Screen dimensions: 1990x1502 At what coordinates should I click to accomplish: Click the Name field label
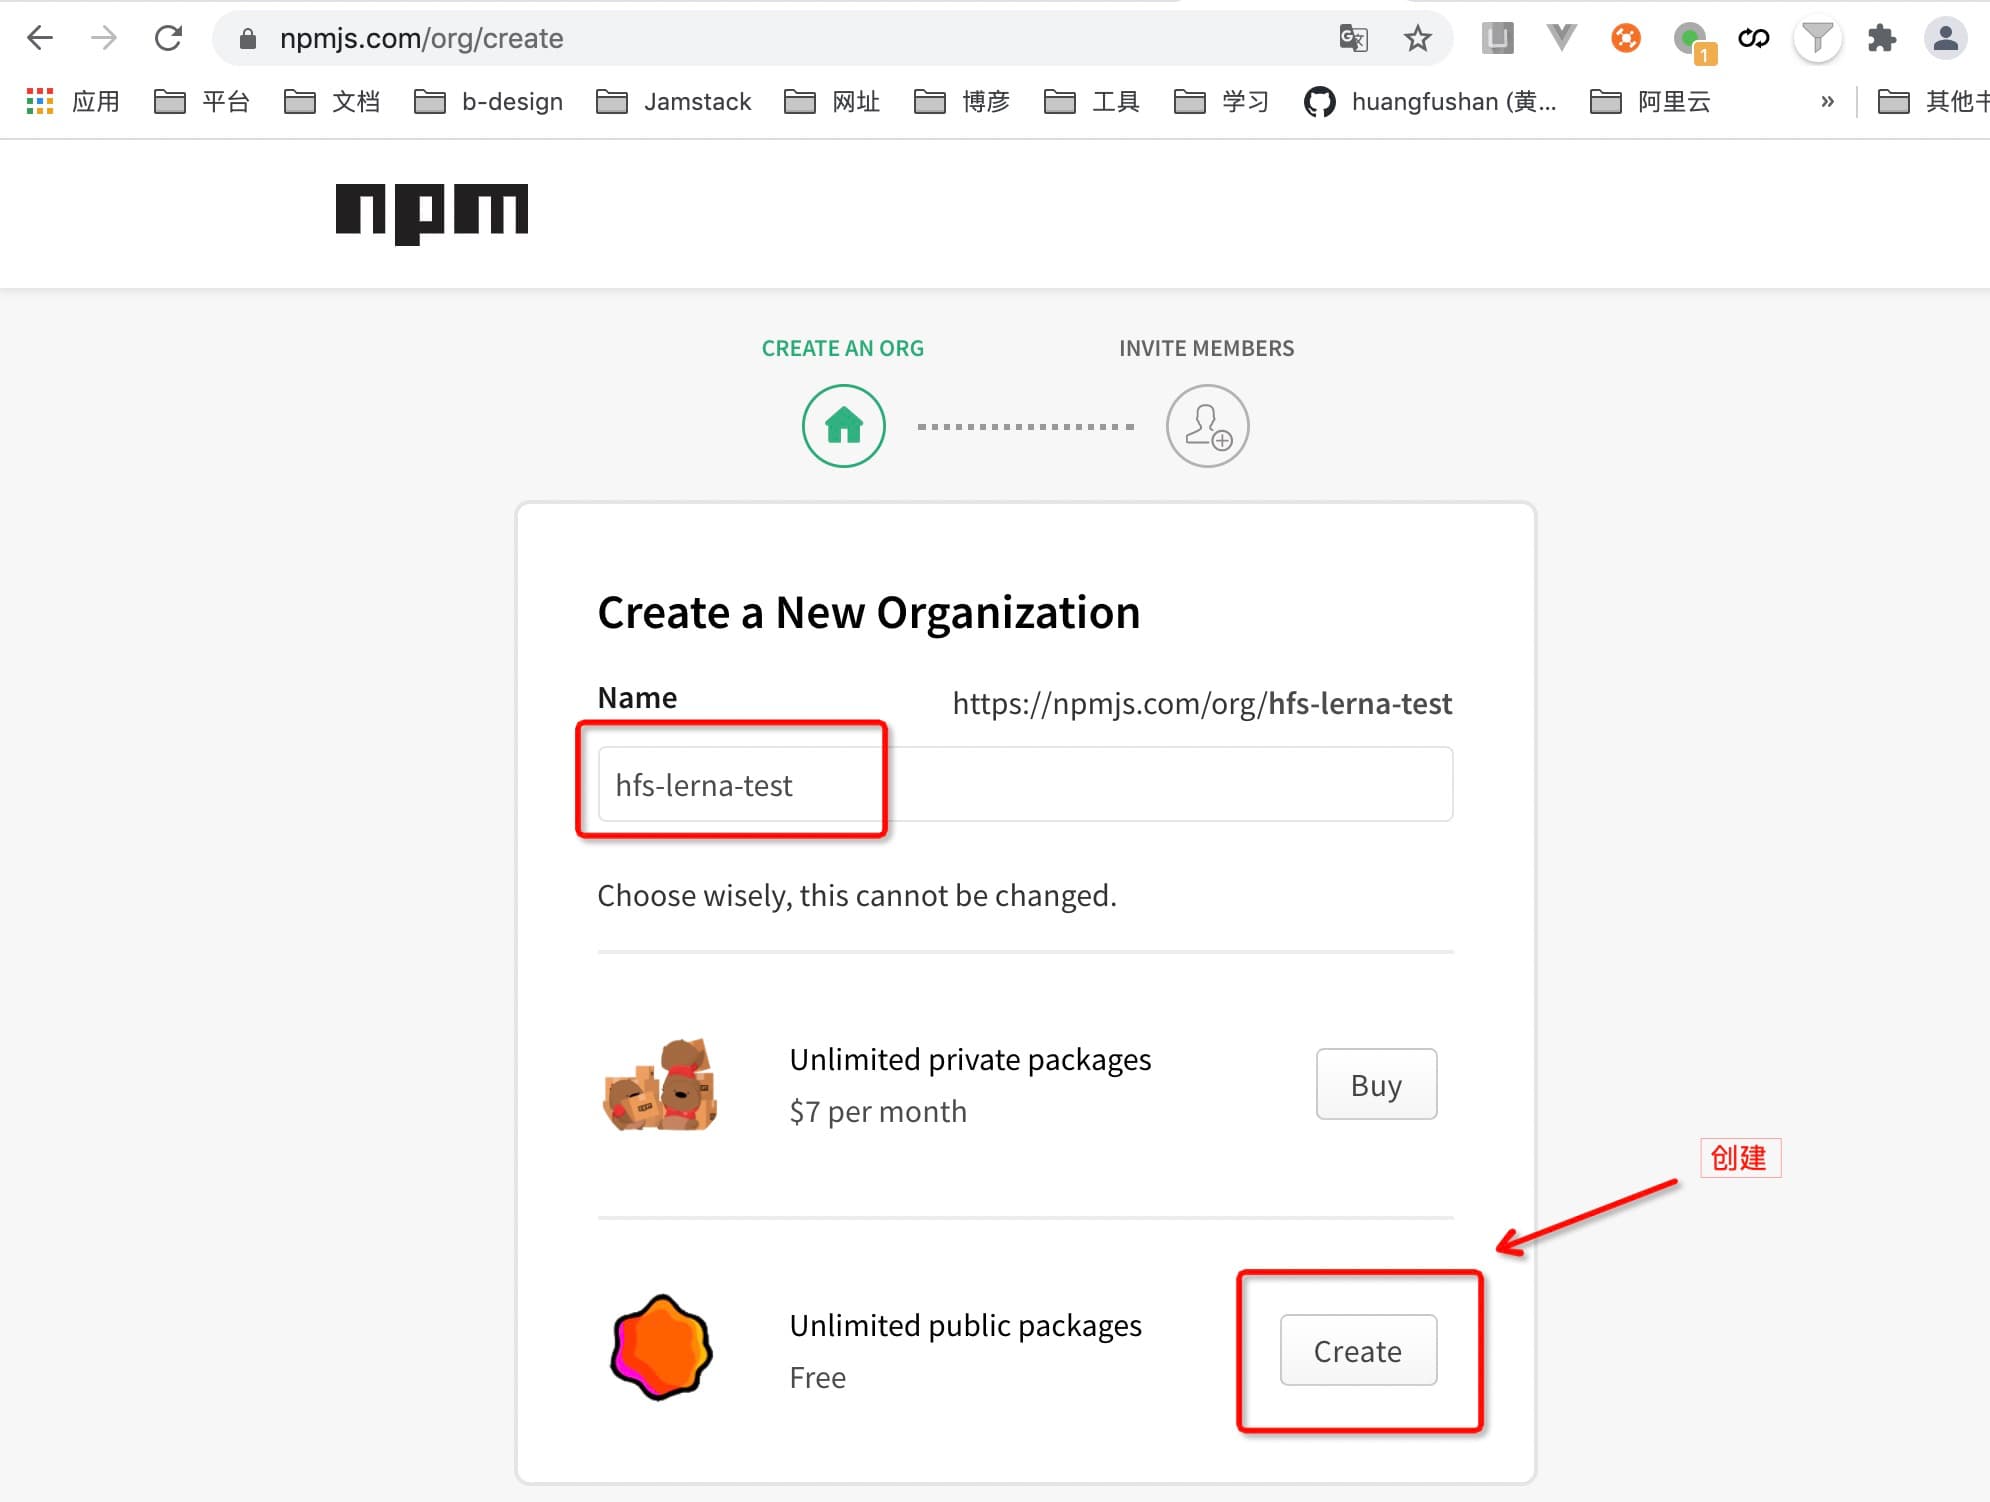point(637,698)
